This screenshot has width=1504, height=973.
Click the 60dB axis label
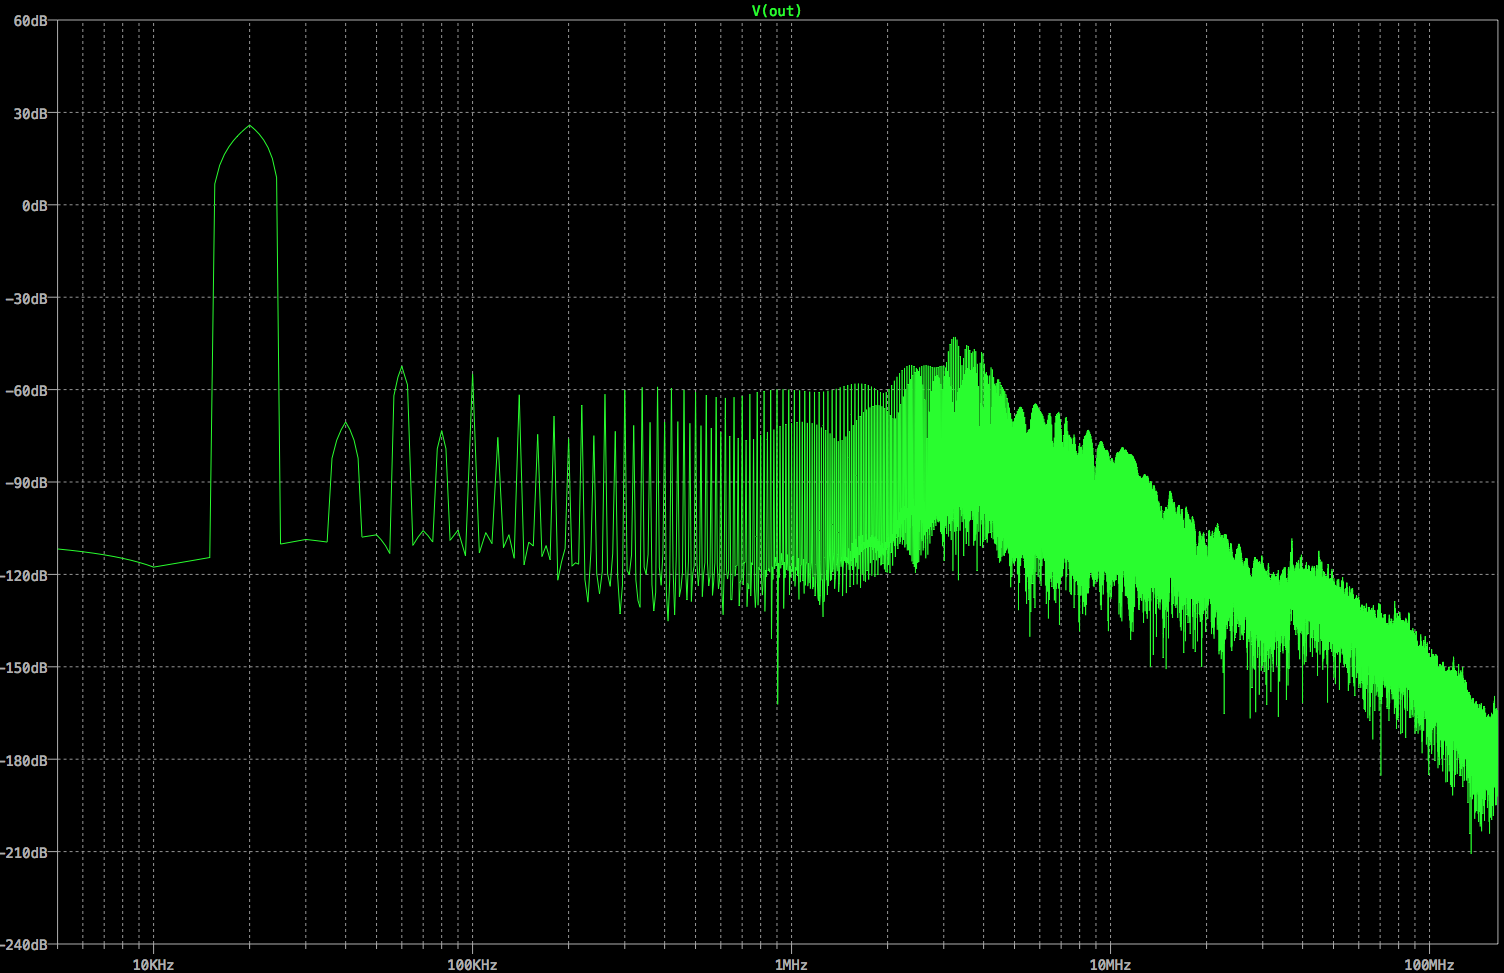coord(30,21)
